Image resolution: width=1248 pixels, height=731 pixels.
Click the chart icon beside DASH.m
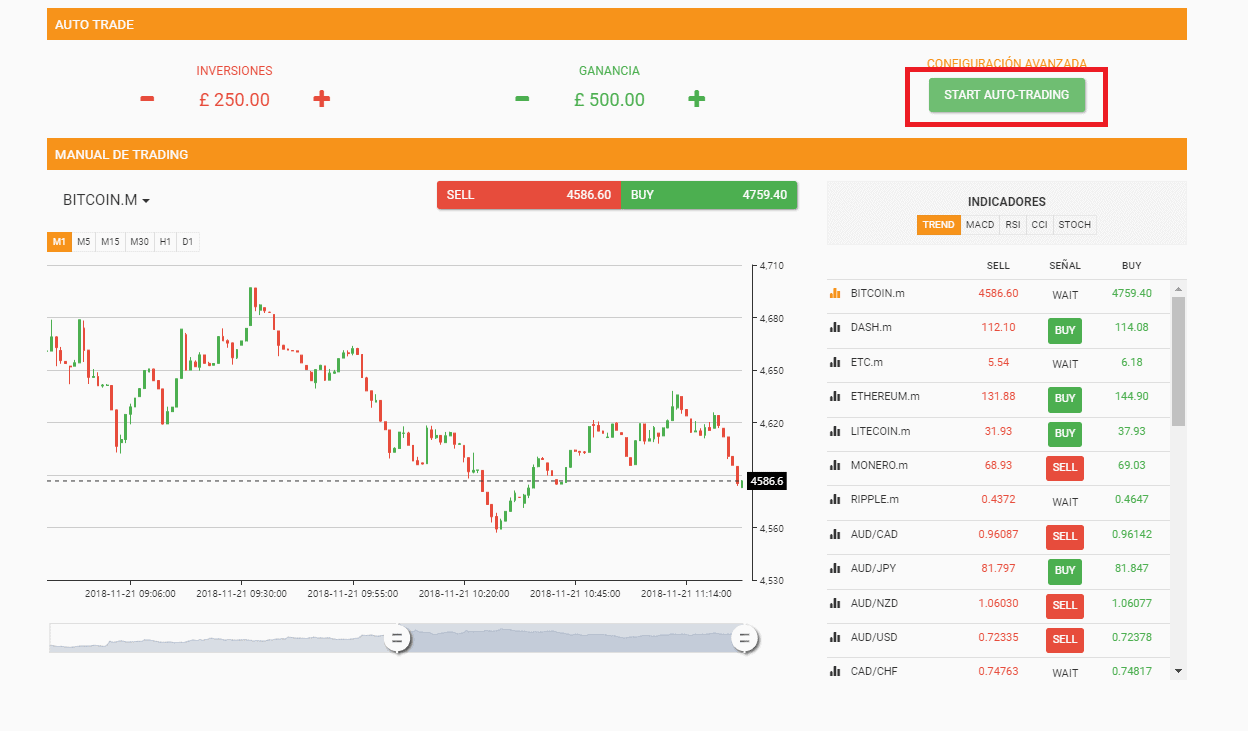click(x=834, y=328)
